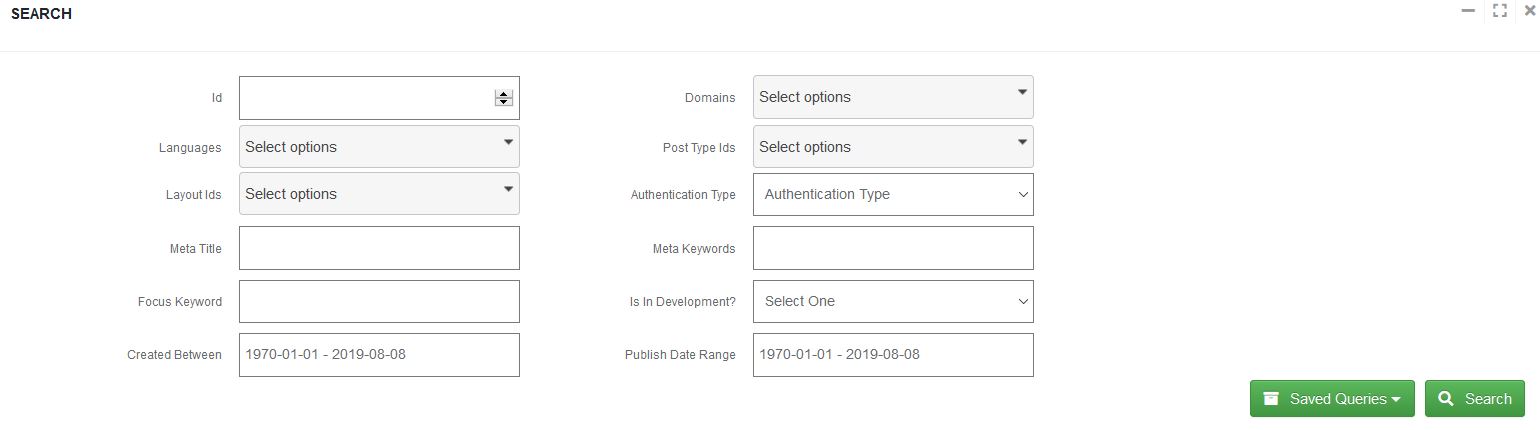Expand the Post Type Ids dropdown
Image resolution: width=1540 pixels, height=430 pixels.
pos(892,146)
